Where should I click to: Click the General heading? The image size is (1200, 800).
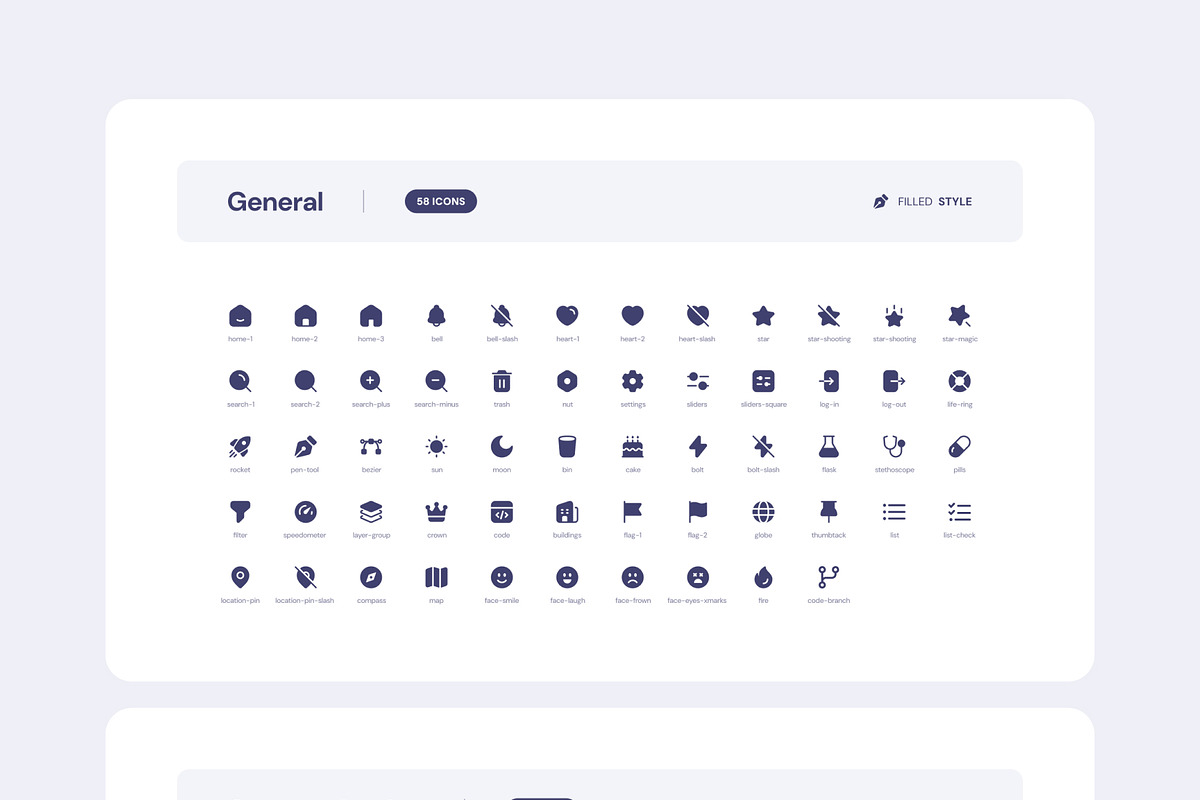(x=275, y=202)
